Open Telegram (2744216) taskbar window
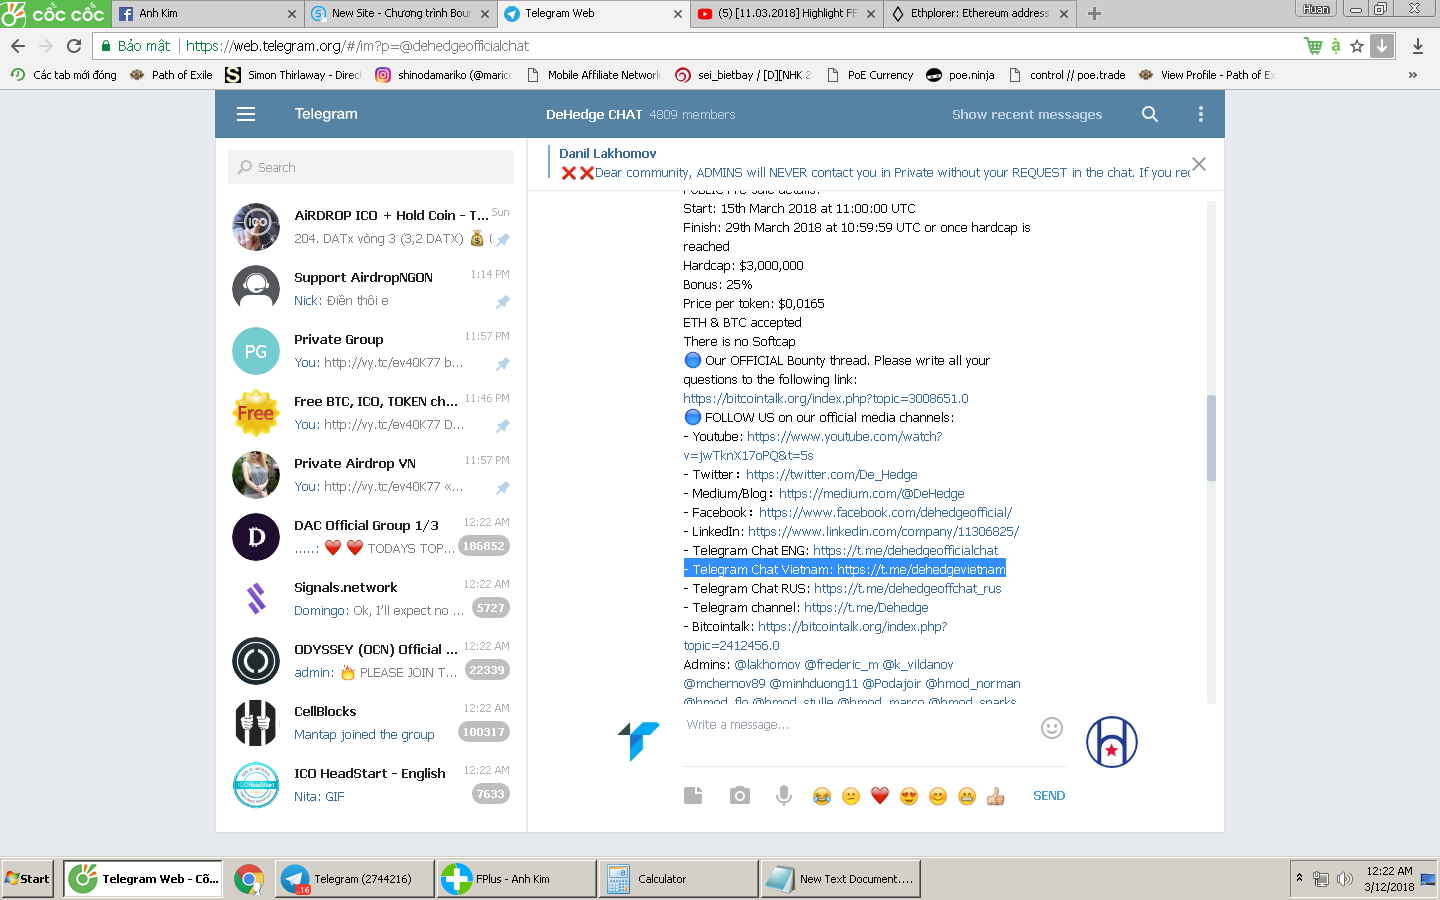Viewport: 1440px width, 900px height. tap(354, 879)
